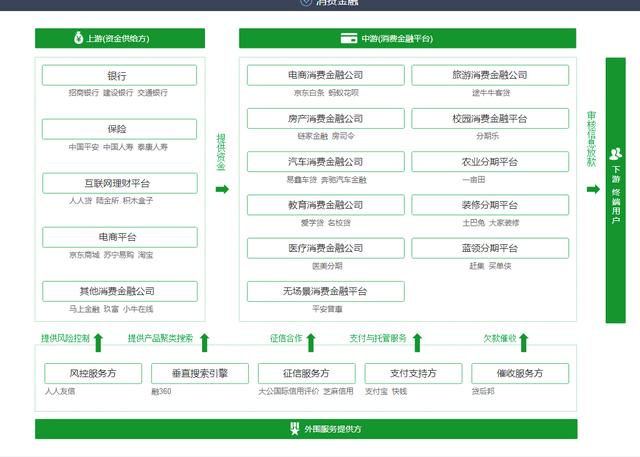Click the up arrow next to 欠款催收
This screenshot has height=457, width=640.
(524, 342)
